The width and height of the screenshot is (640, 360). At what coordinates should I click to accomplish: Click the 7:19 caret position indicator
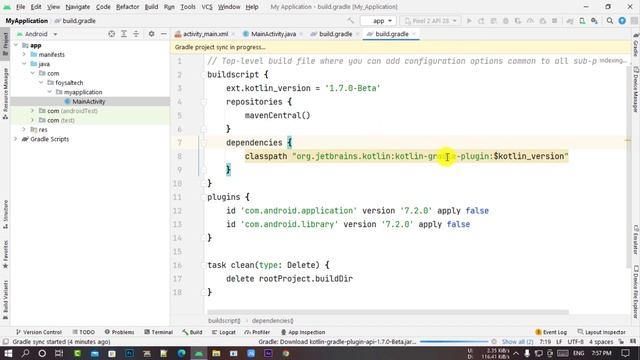point(545,342)
